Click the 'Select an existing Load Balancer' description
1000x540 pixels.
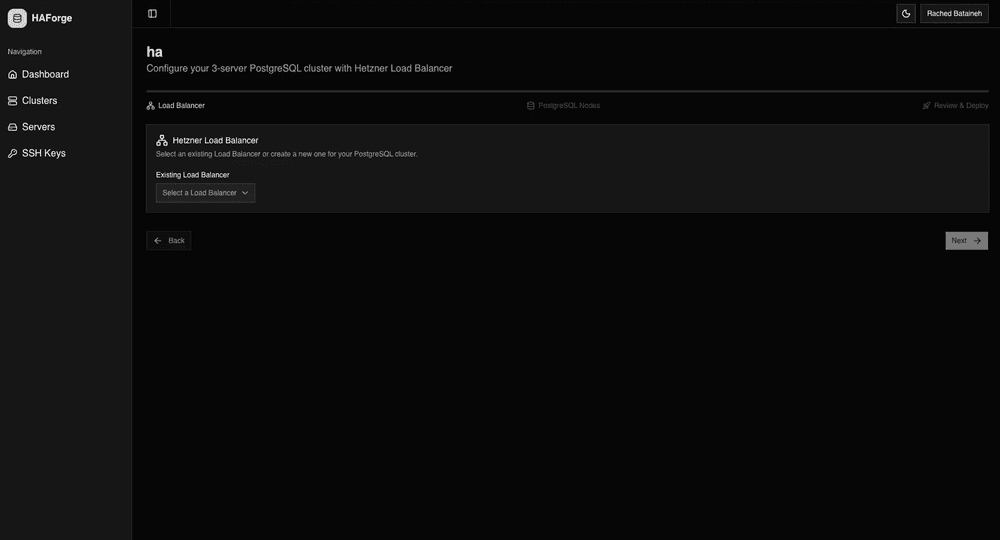click(286, 154)
